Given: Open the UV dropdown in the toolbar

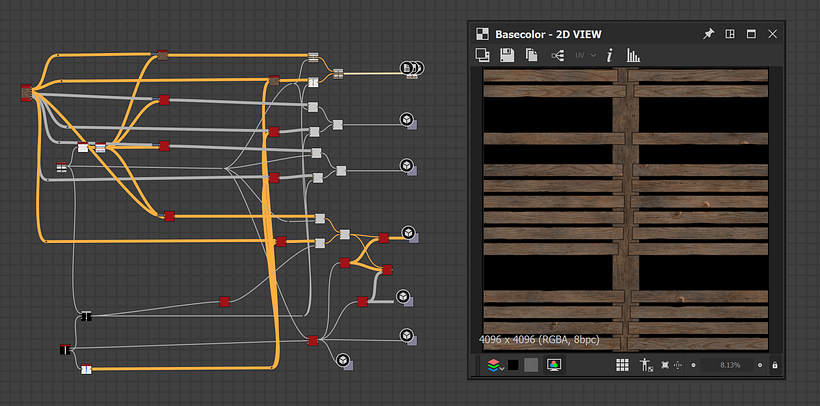Looking at the screenshot, I should [x=585, y=56].
